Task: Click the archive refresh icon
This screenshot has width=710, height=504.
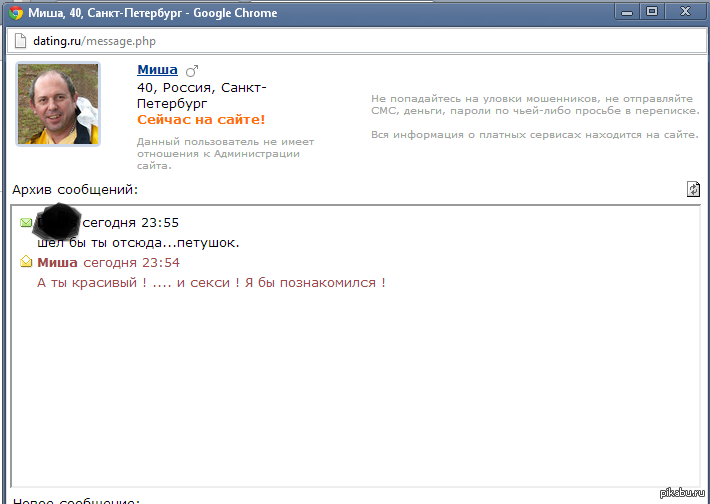Action: (693, 189)
